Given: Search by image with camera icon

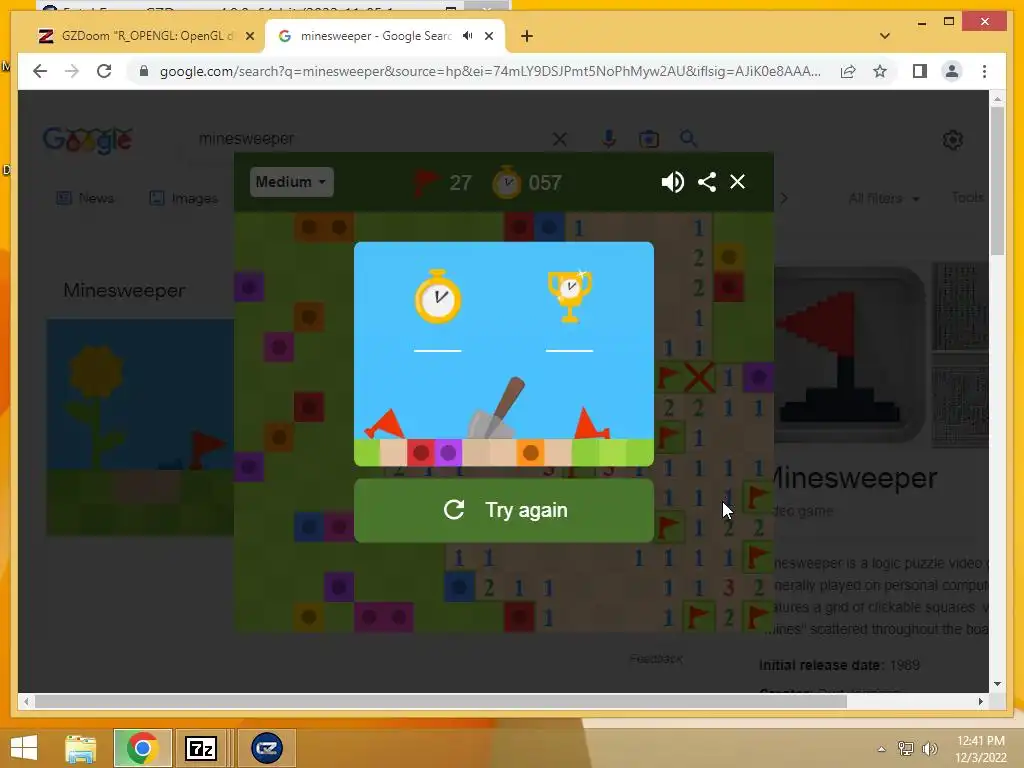Looking at the screenshot, I should tap(648, 138).
